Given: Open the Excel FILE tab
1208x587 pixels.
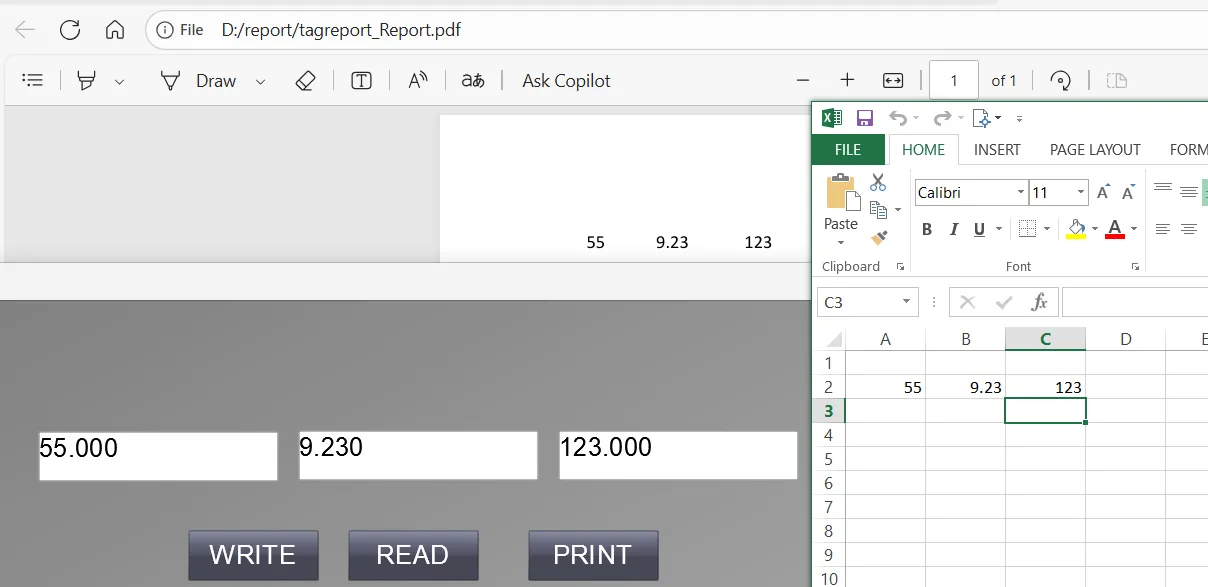Looking at the screenshot, I should pos(848,150).
